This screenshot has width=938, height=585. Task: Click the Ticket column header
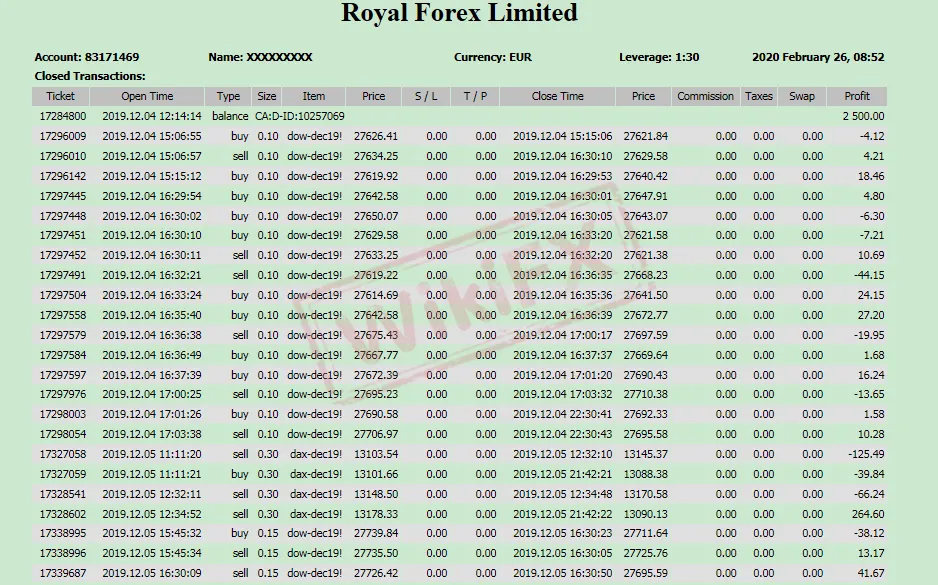[60, 96]
